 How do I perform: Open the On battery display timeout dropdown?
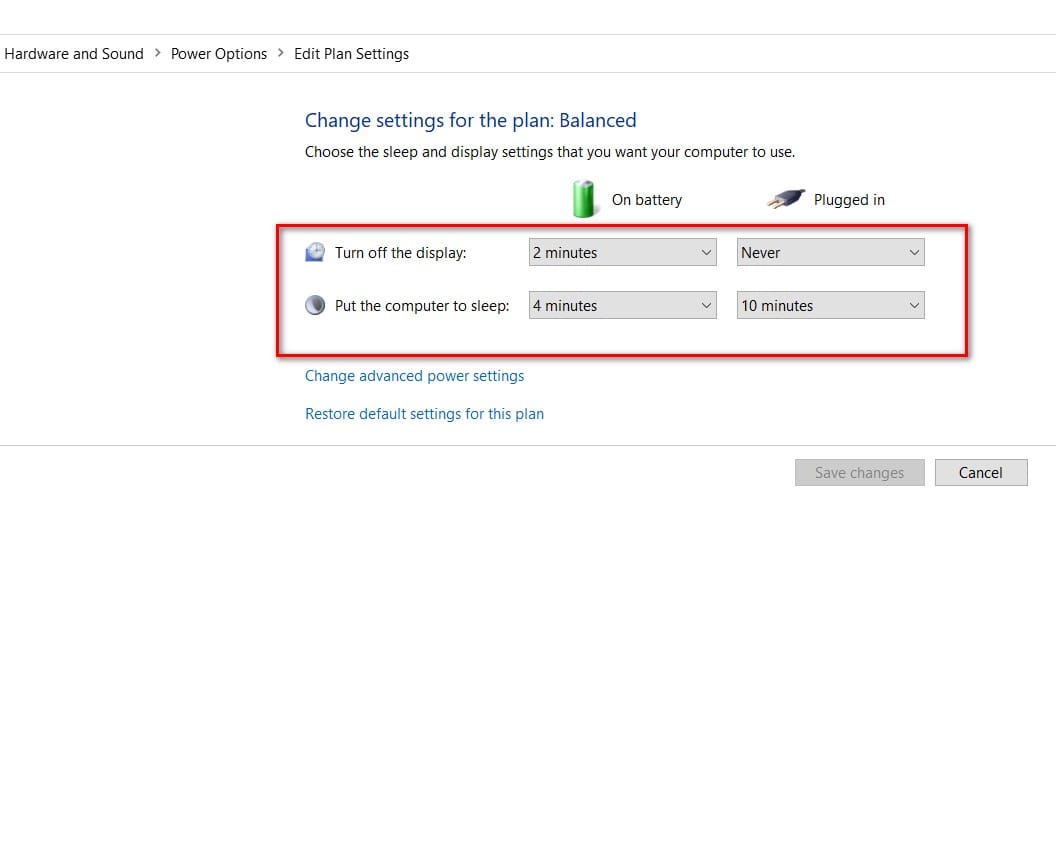pyautogui.click(x=622, y=252)
